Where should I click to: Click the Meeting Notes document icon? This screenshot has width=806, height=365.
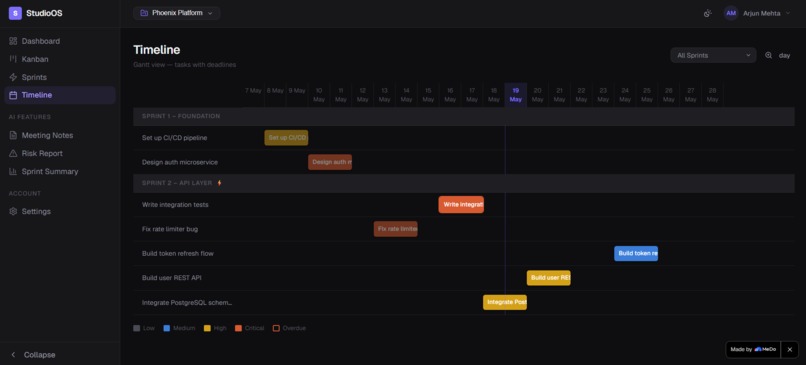tap(13, 135)
